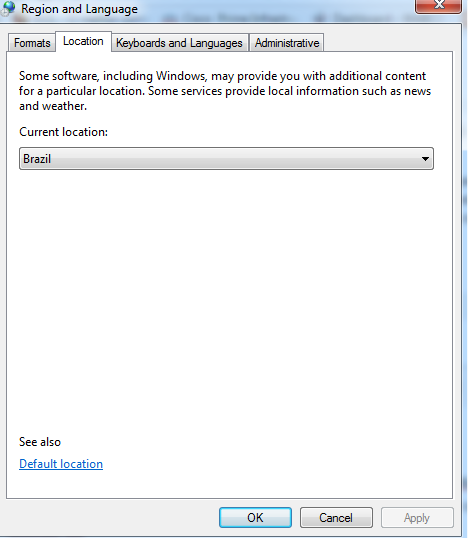Viewport: 468px width, 538px height.
Task: Click the description paragraph about additional content
Action: click(225, 91)
